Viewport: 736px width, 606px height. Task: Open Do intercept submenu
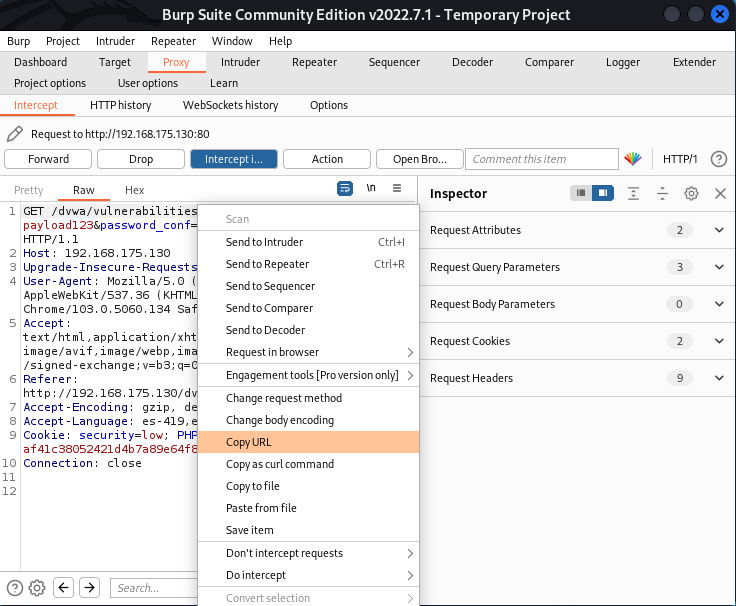pos(308,575)
